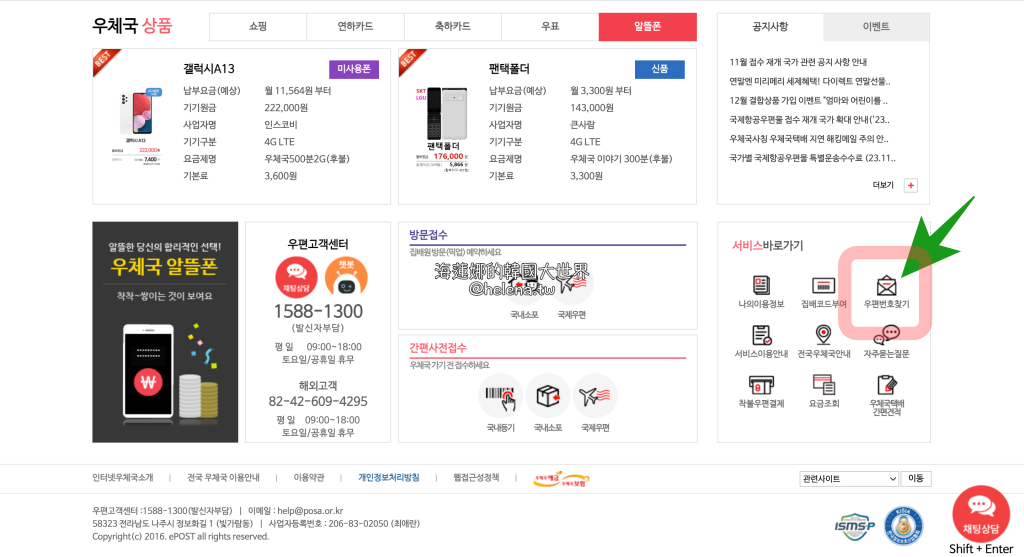Open the 서비스이용안내 checklist icon
Screen dimensions: 1024x557
click(x=761, y=337)
